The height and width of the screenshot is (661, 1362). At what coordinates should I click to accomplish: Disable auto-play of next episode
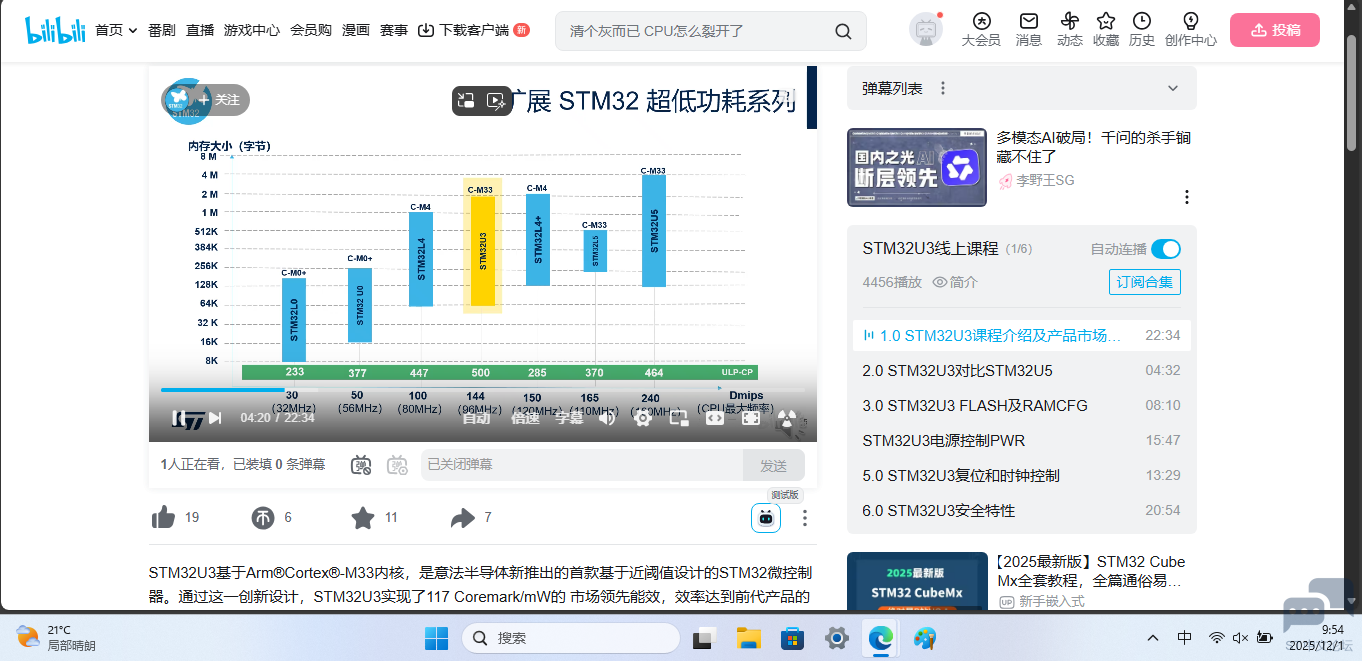[1167, 249]
